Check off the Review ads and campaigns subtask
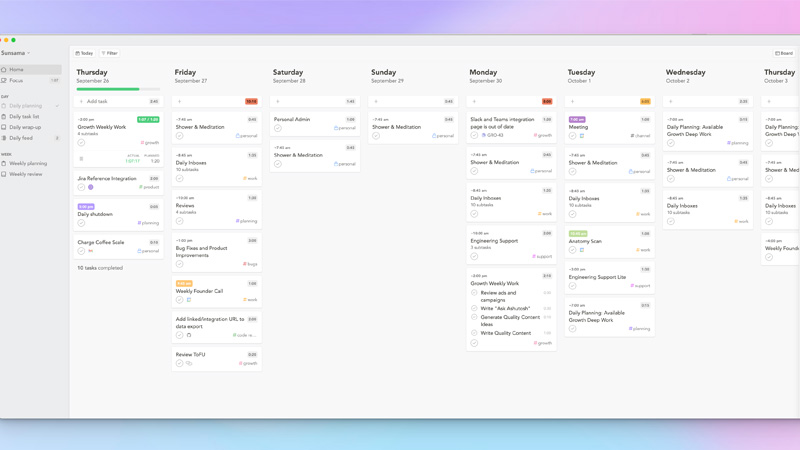The height and width of the screenshot is (450, 800). pyautogui.click(x=474, y=293)
